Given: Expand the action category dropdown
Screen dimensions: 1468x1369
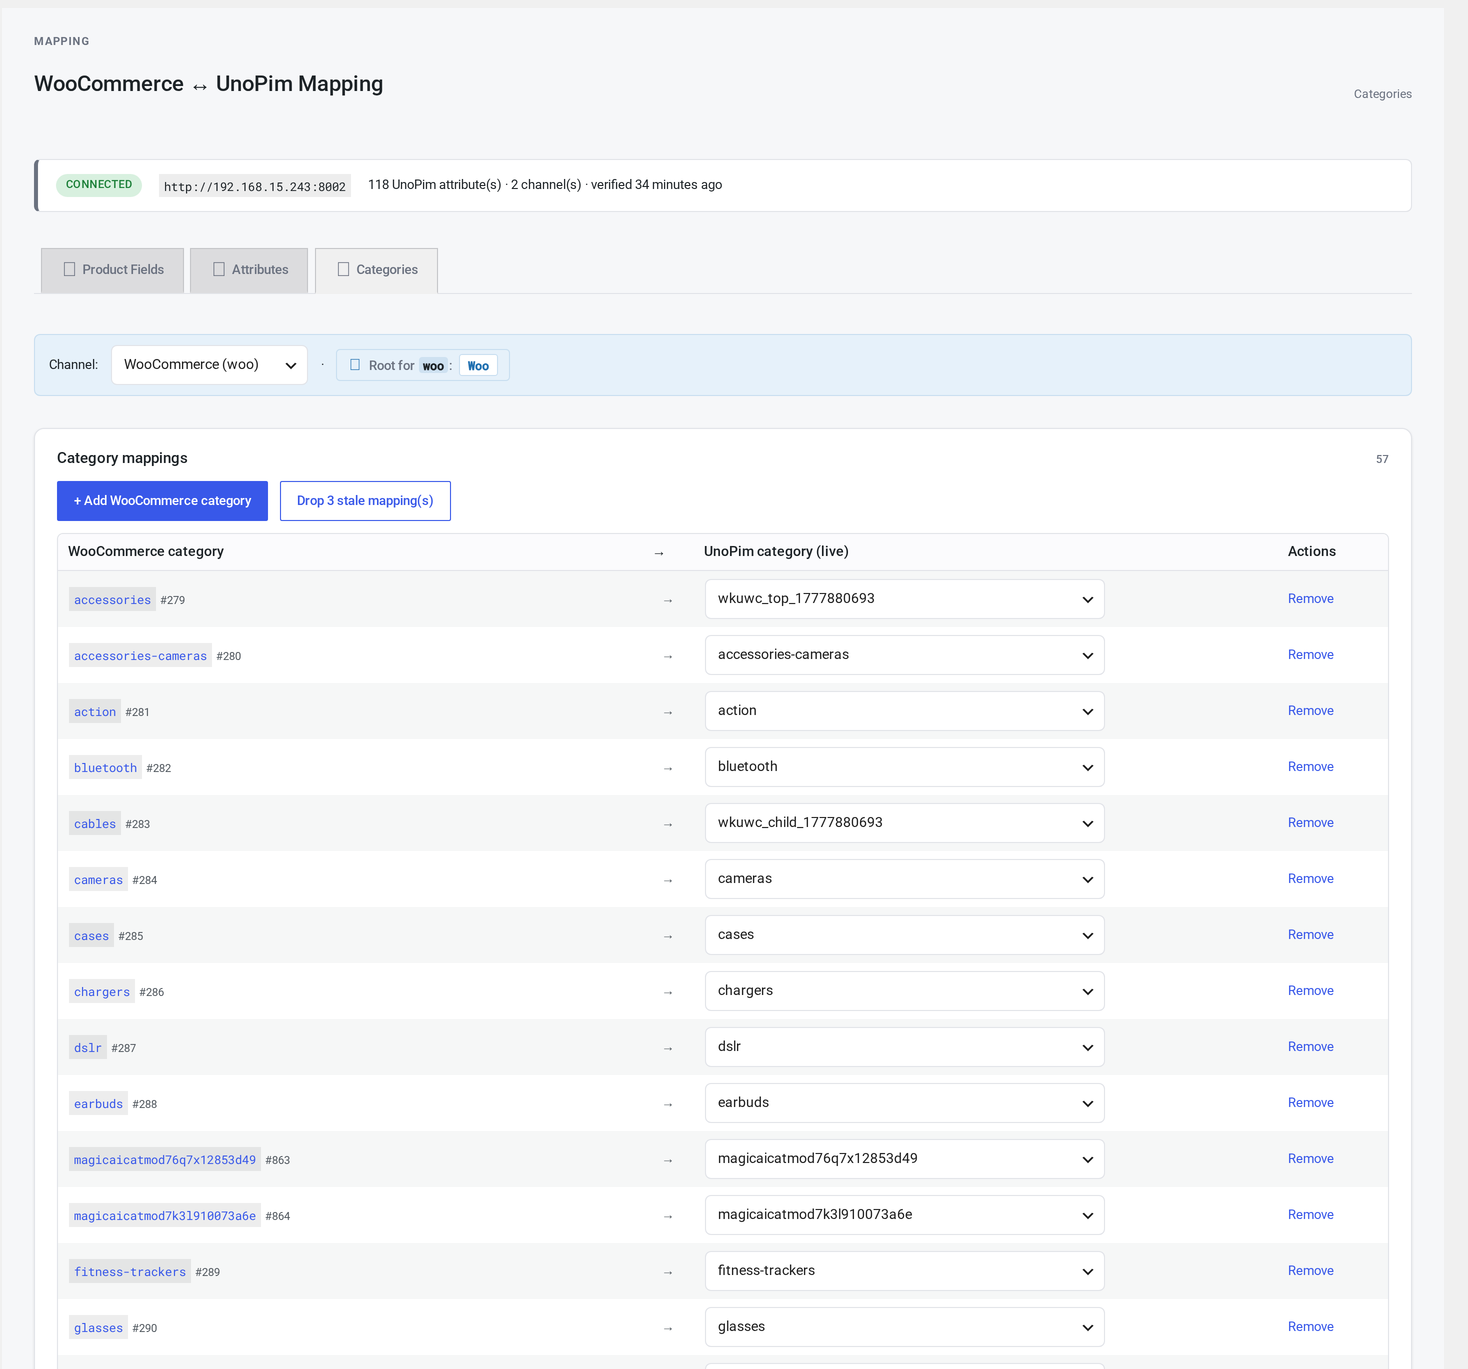Looking at the screenshot, I should [x=905, y=711].
